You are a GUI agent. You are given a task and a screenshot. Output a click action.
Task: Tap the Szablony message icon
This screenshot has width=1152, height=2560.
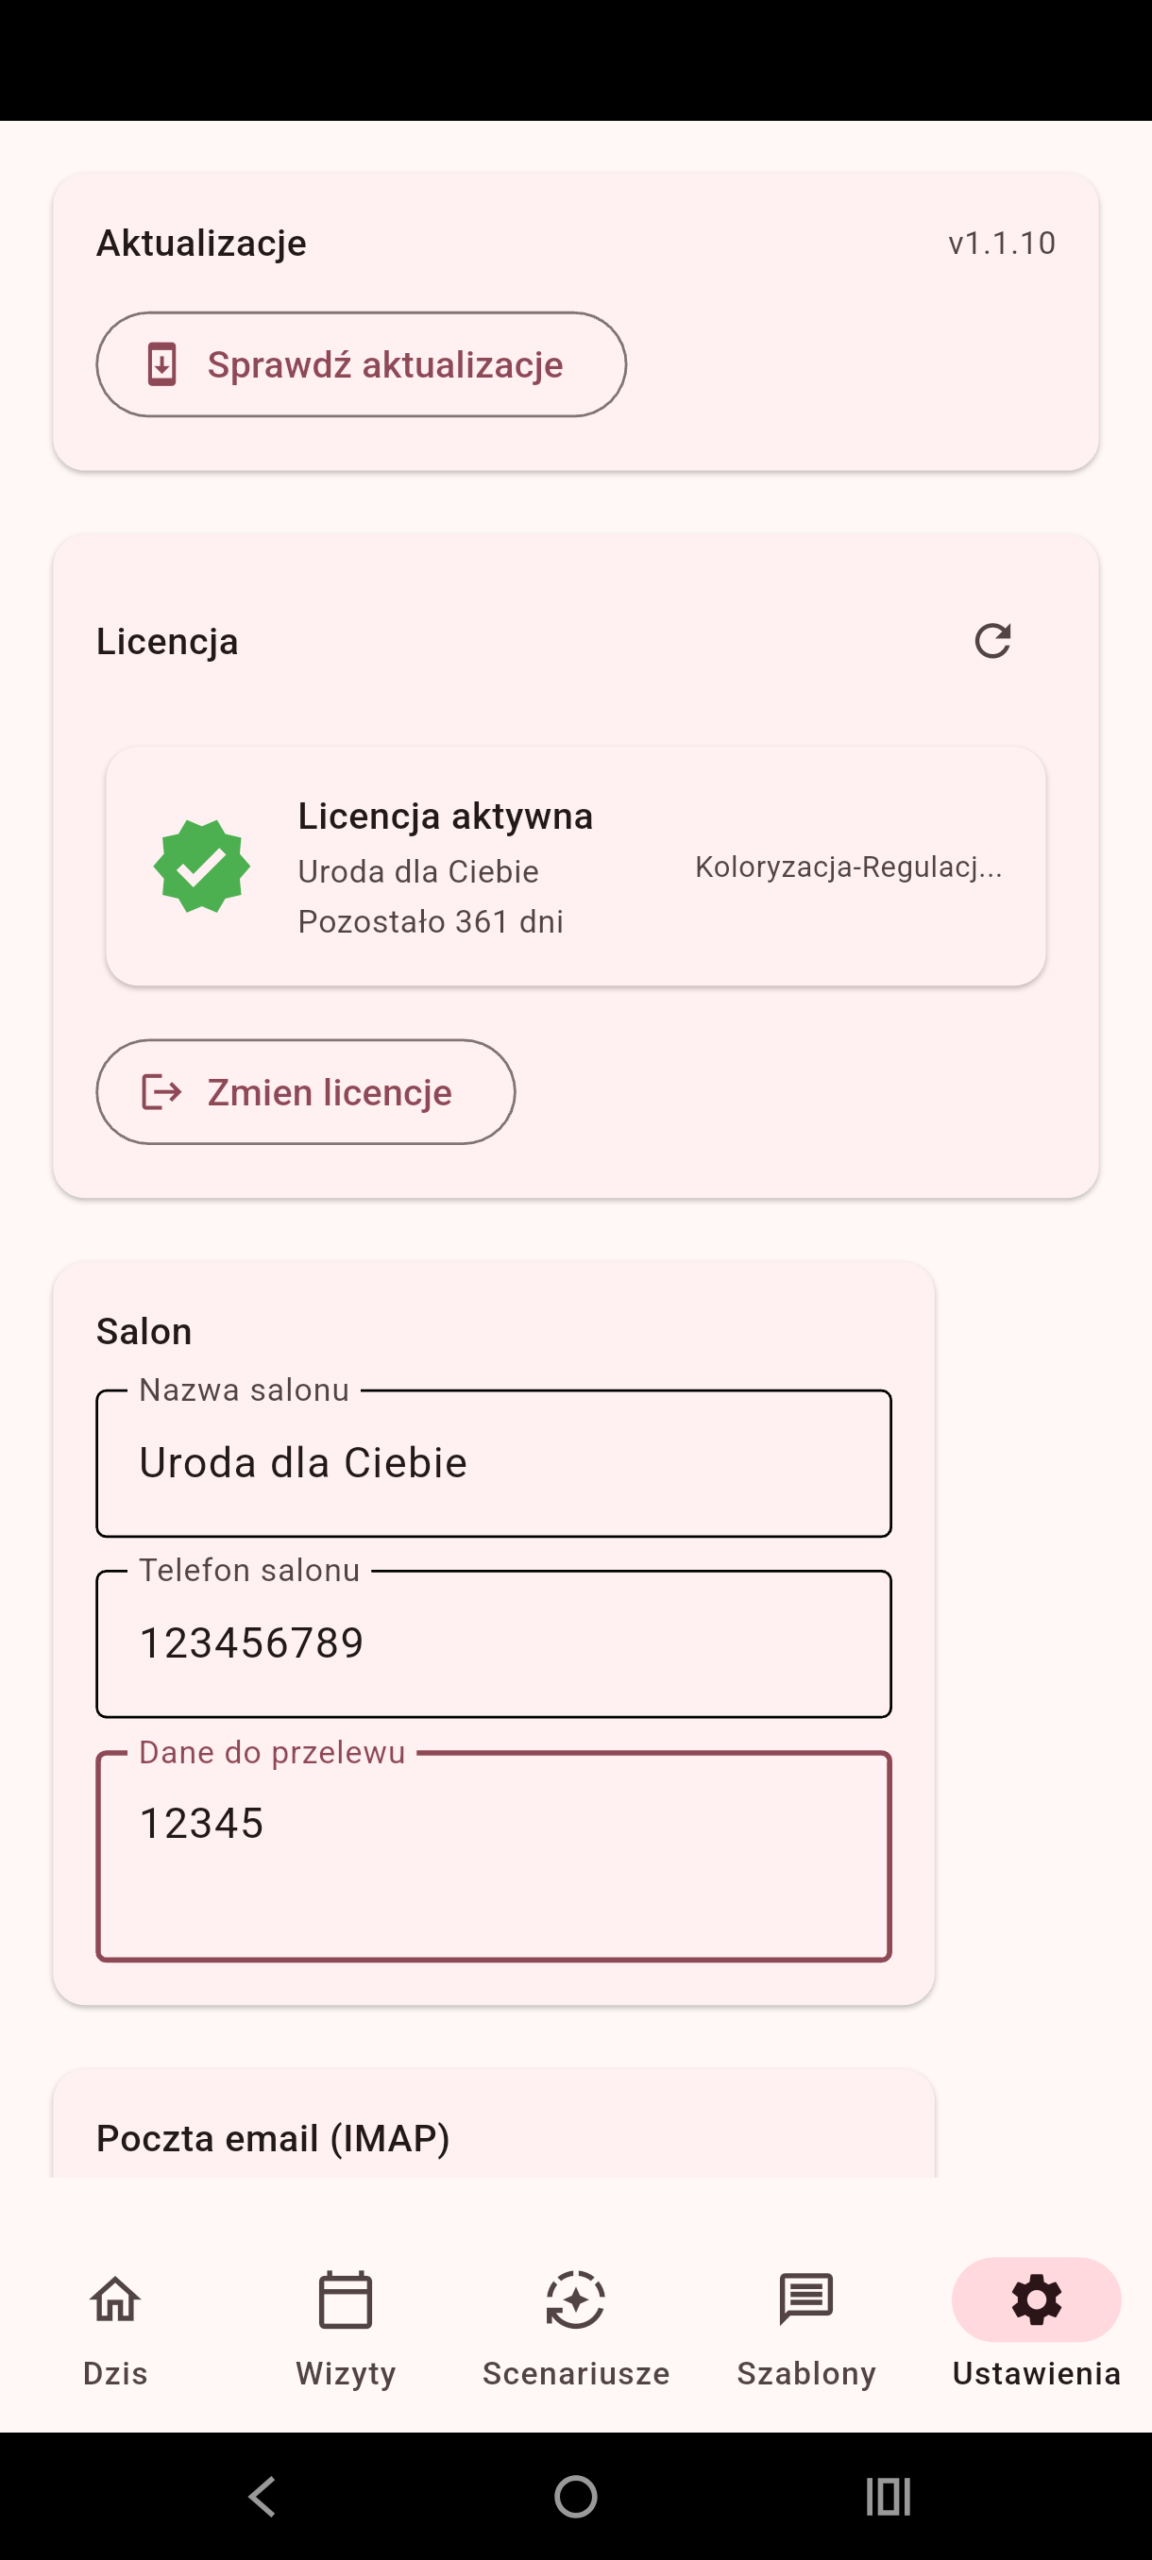(x=806, y=2299)
